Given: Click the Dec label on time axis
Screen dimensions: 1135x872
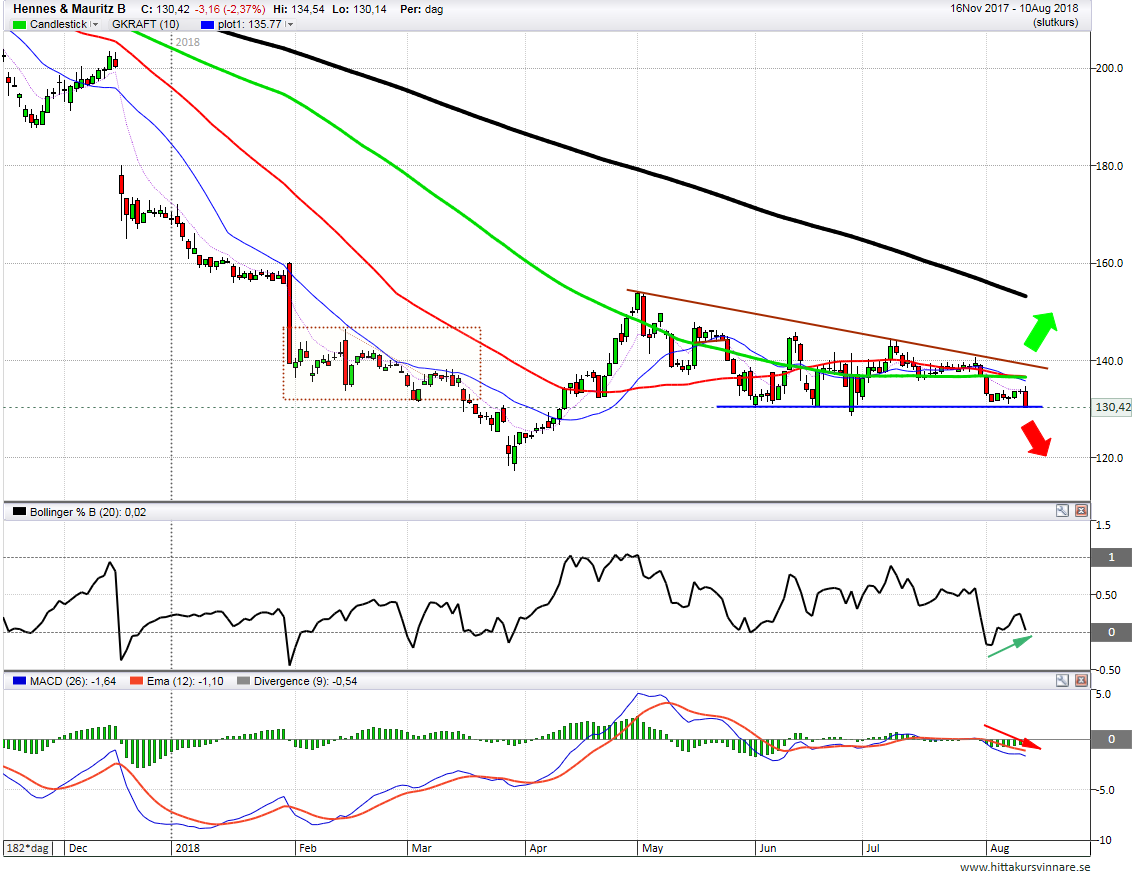Looking at the screenshot, I should point(78,848).
